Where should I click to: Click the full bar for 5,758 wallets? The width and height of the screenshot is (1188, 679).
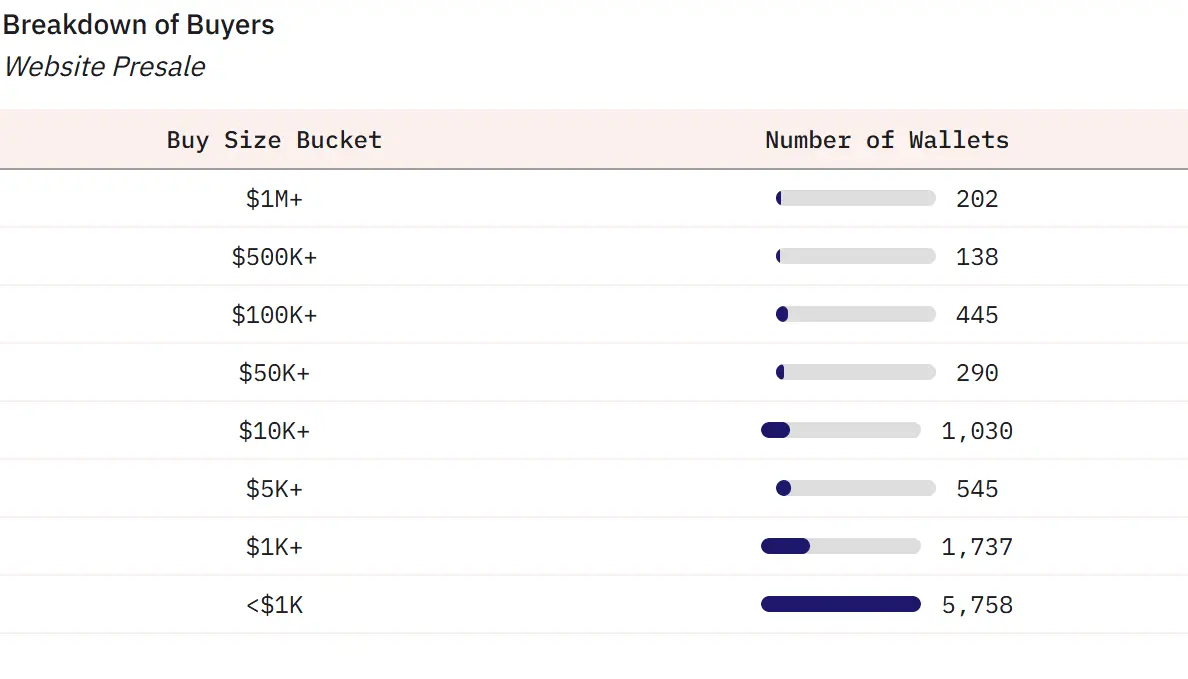(840, 604)
